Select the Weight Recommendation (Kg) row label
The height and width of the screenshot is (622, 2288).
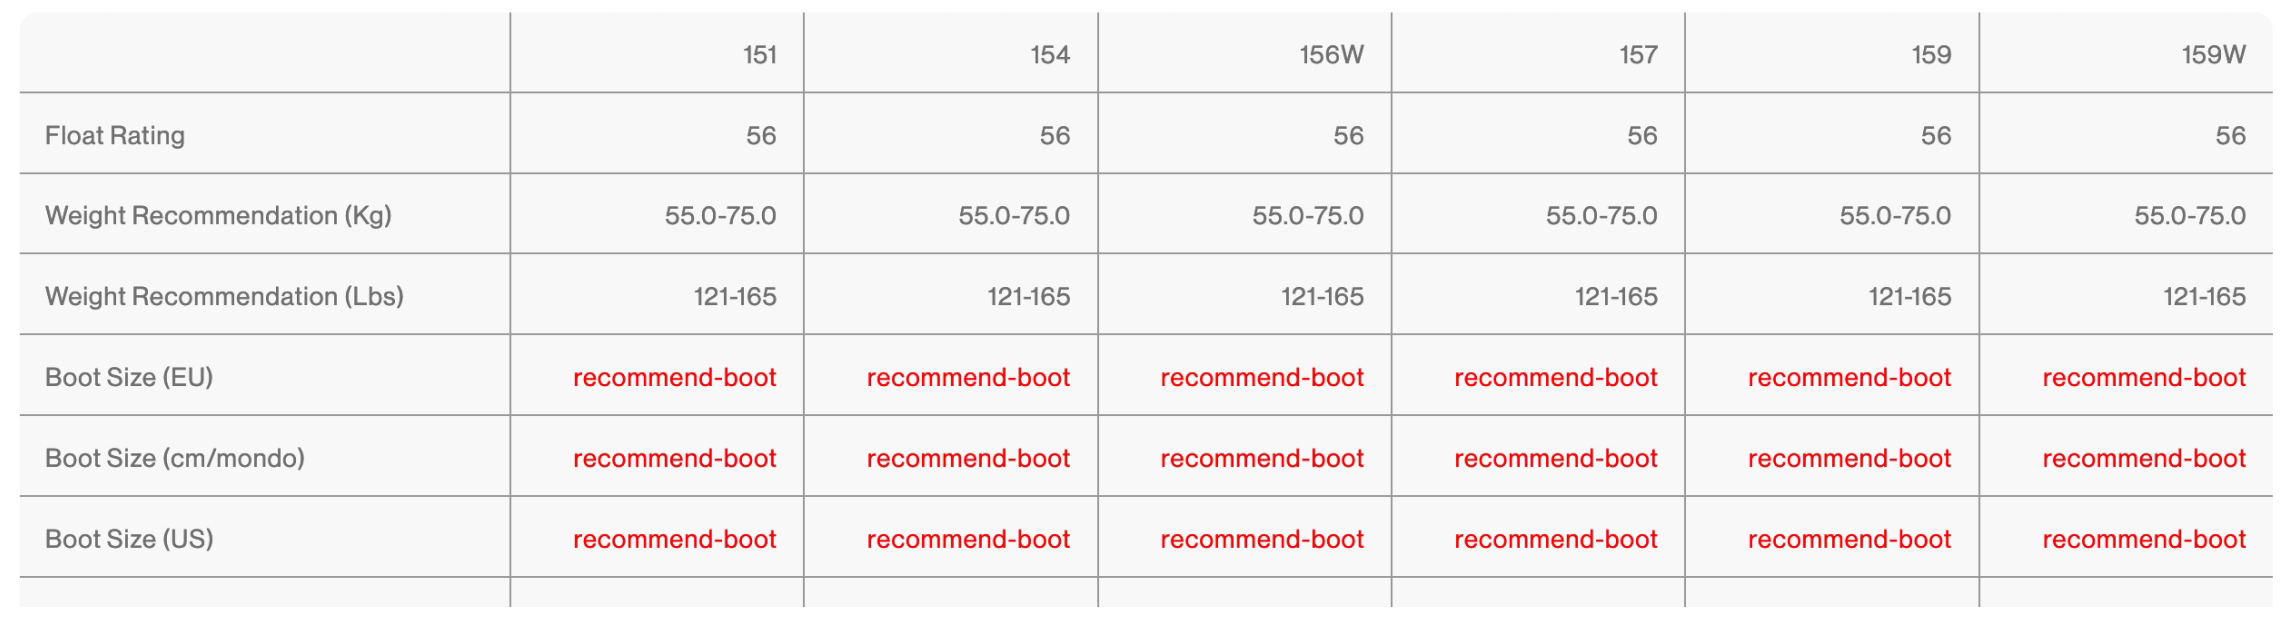[x=218, y=216]
